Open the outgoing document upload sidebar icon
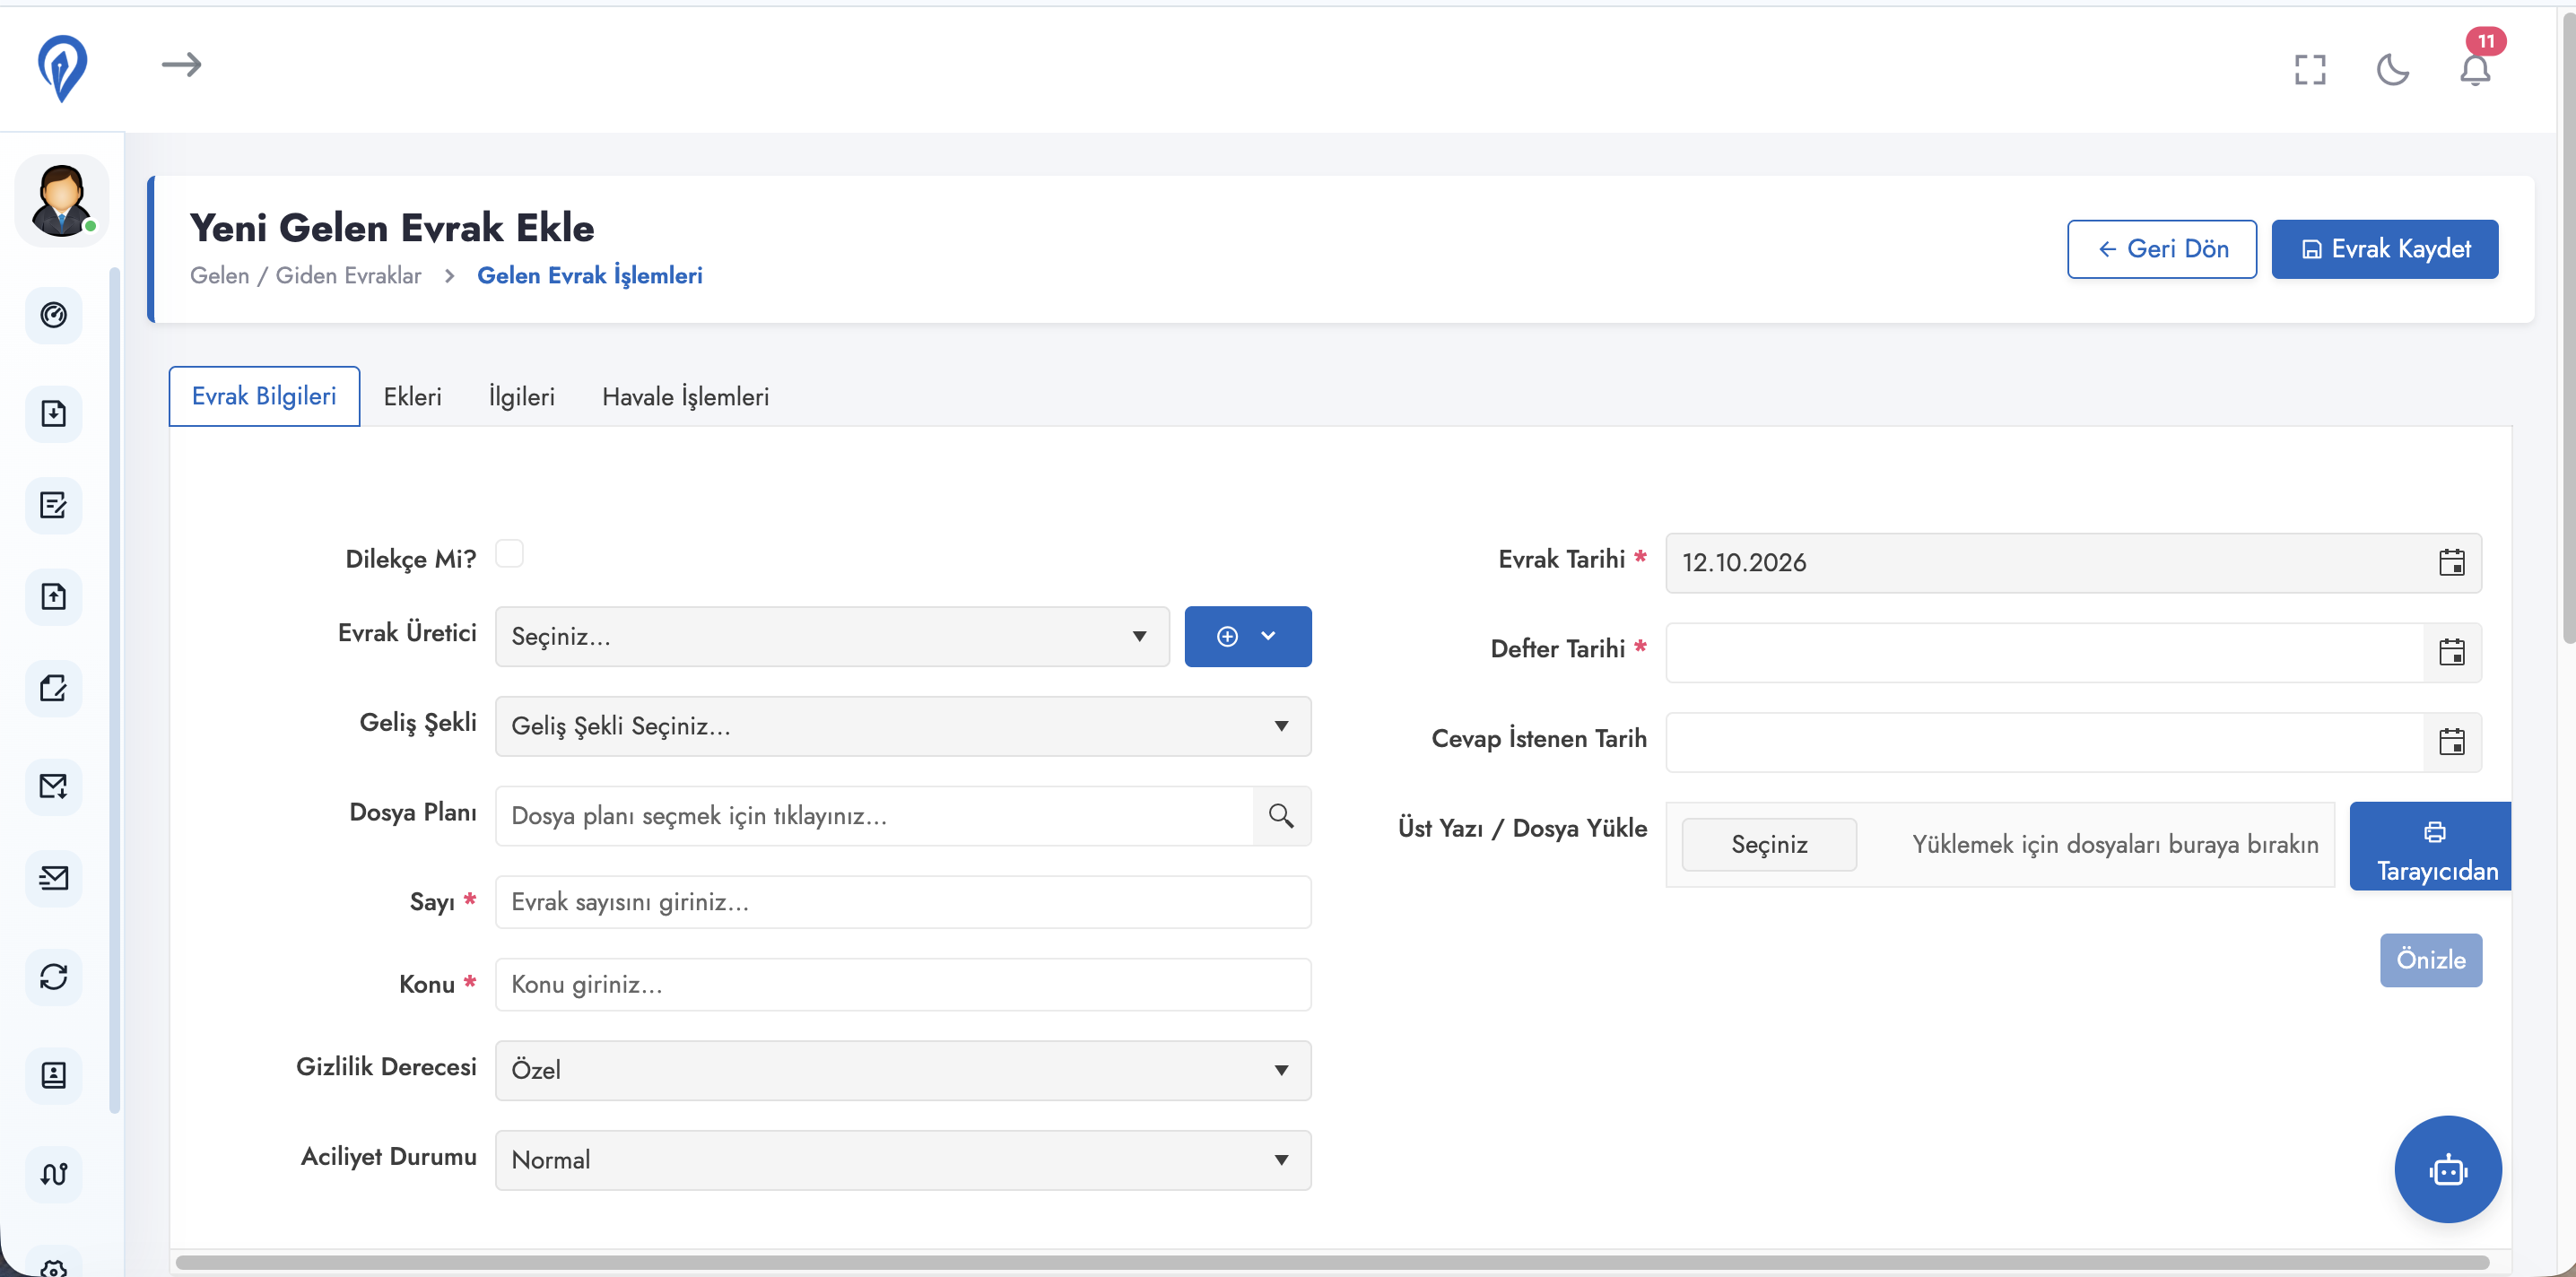This screenshot has height=1277, width=2576. [x=54, y=596]
